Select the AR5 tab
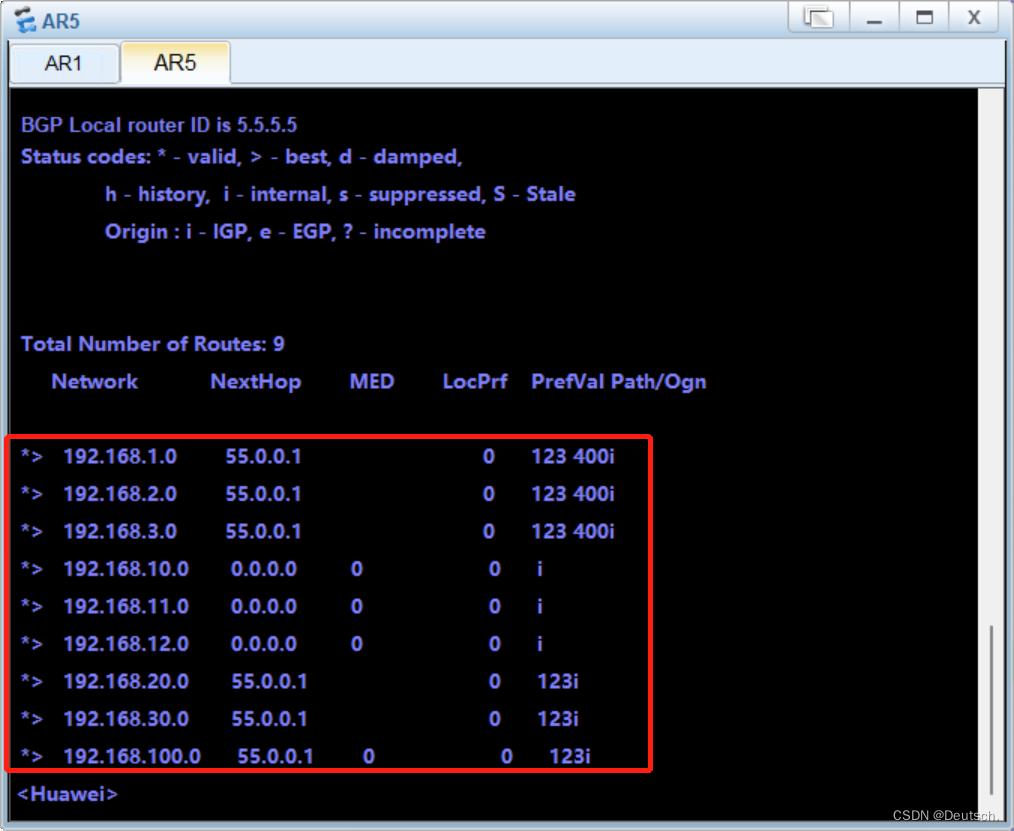This screenshot has height=831, width=1014. point(175,63)
